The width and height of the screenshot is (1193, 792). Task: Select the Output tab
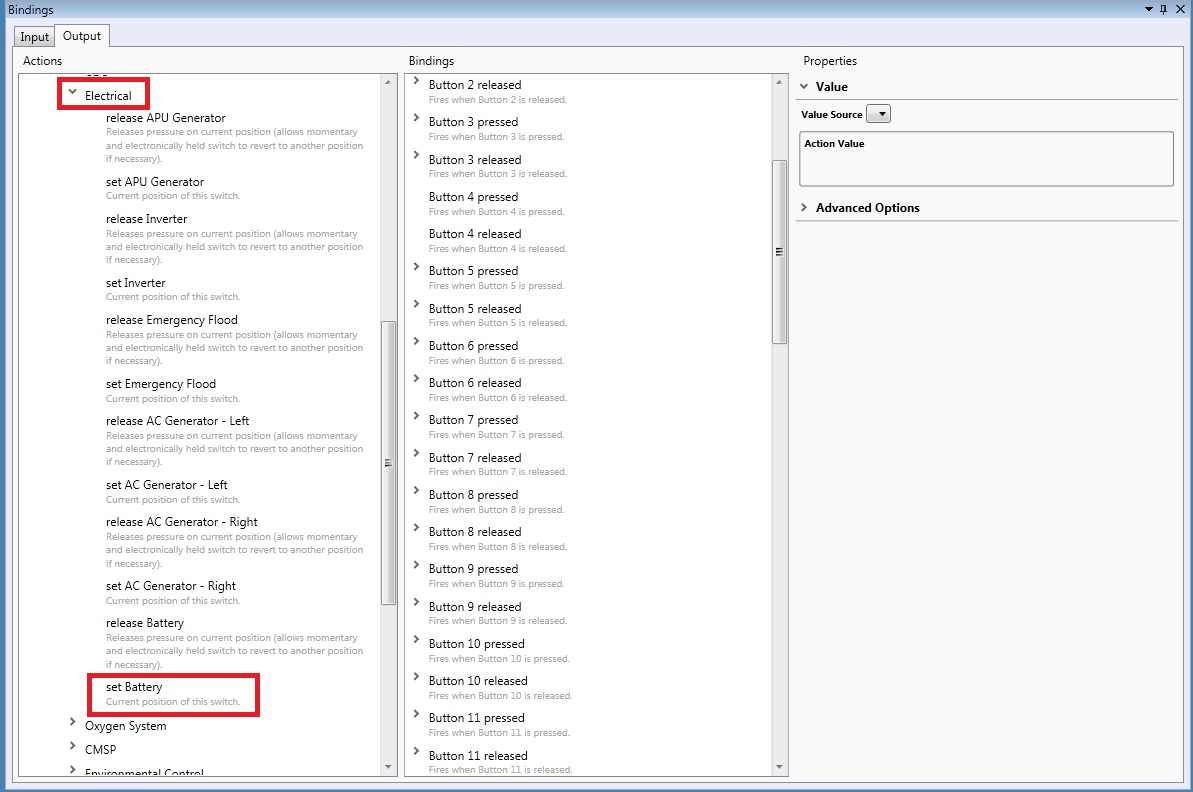[81, 36]
